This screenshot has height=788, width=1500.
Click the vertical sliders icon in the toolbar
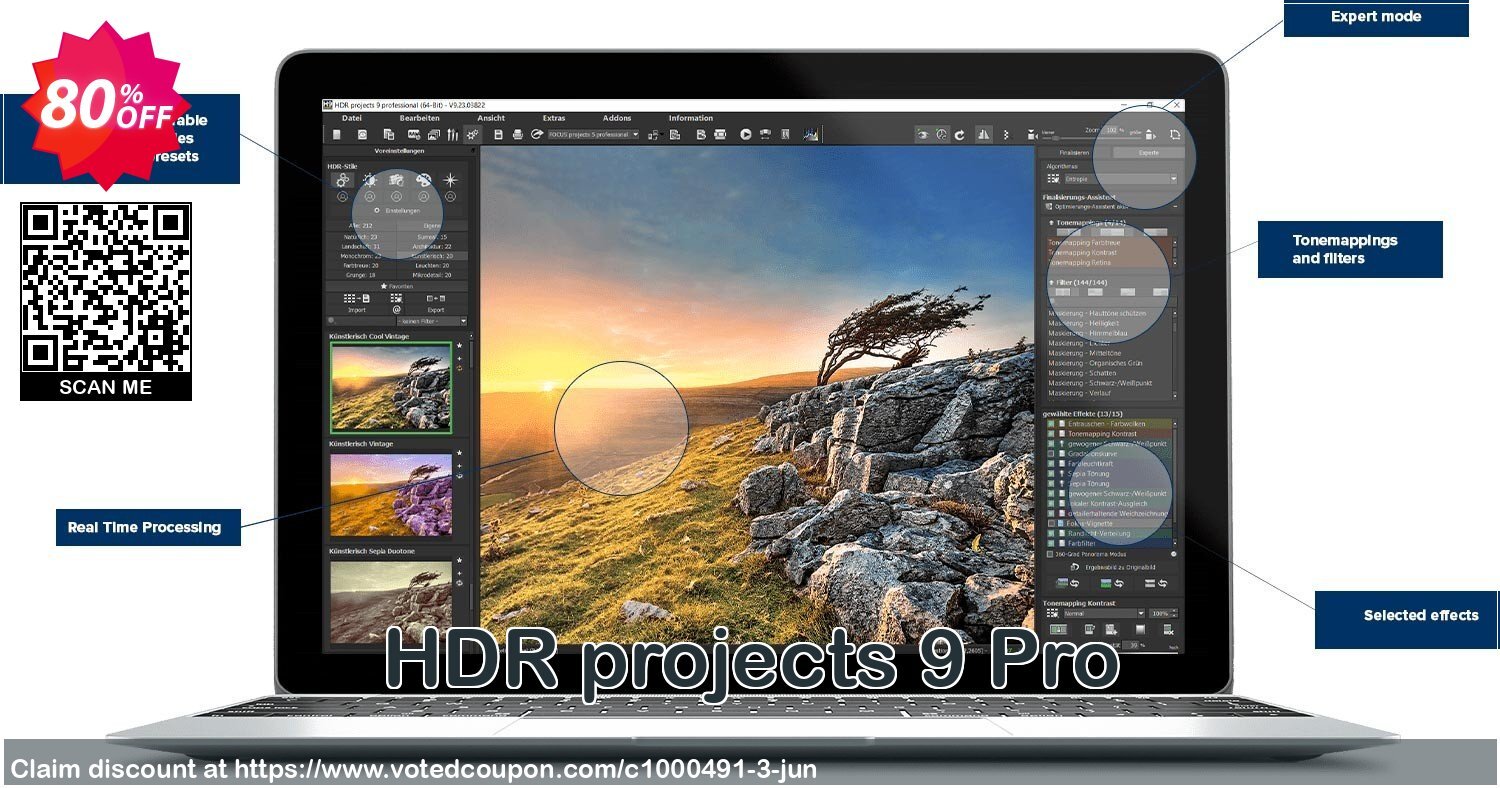(x=453, y=134)
